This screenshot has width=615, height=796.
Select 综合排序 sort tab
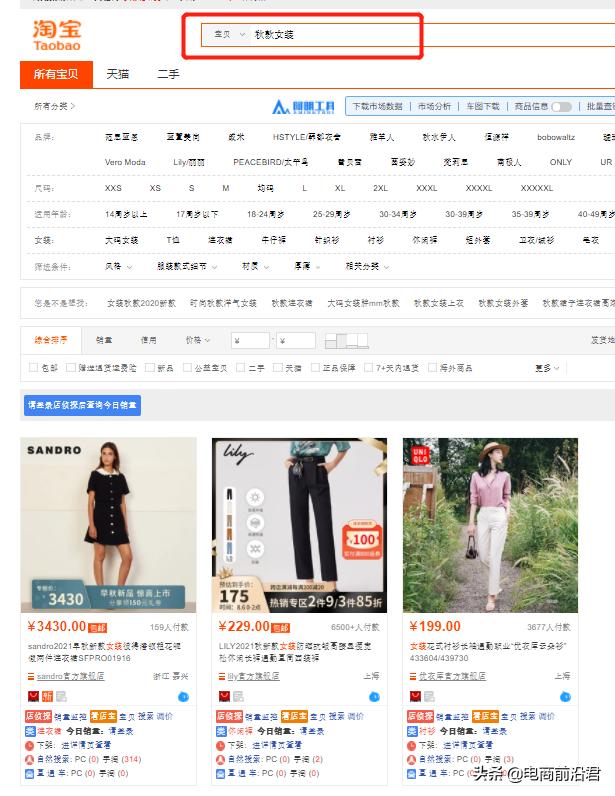(51, 340)
